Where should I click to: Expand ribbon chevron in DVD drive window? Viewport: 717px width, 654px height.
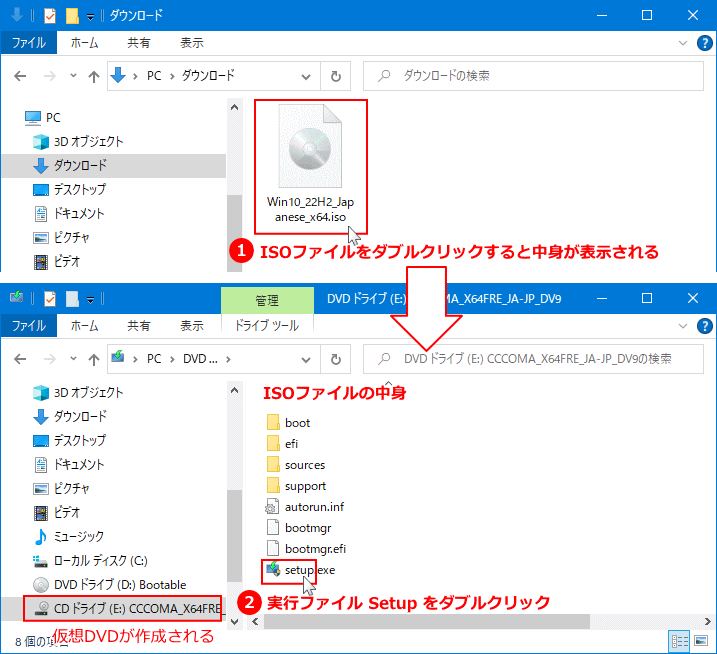[x=683, y=326]
